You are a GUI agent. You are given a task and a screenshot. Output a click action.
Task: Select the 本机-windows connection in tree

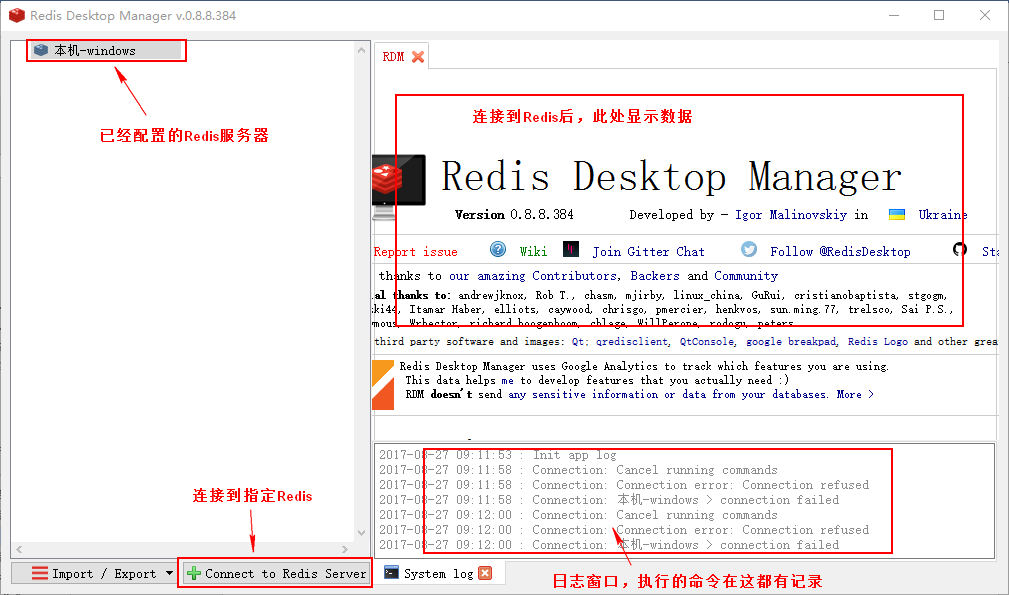(x=95, y=50)
